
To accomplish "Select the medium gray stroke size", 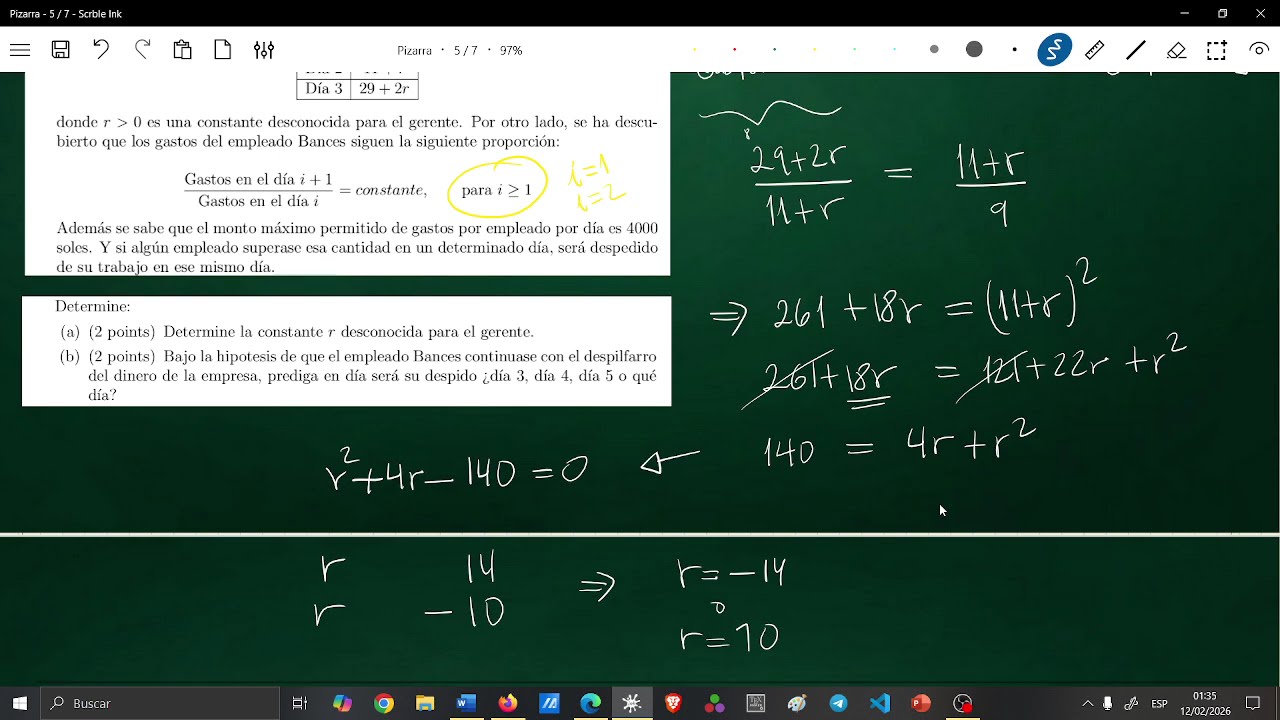I will [x=934, y=50].
